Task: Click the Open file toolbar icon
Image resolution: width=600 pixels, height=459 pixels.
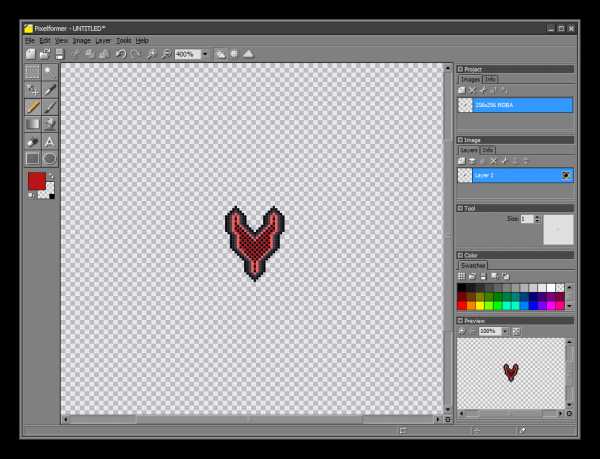Action: tap(45, 54)
